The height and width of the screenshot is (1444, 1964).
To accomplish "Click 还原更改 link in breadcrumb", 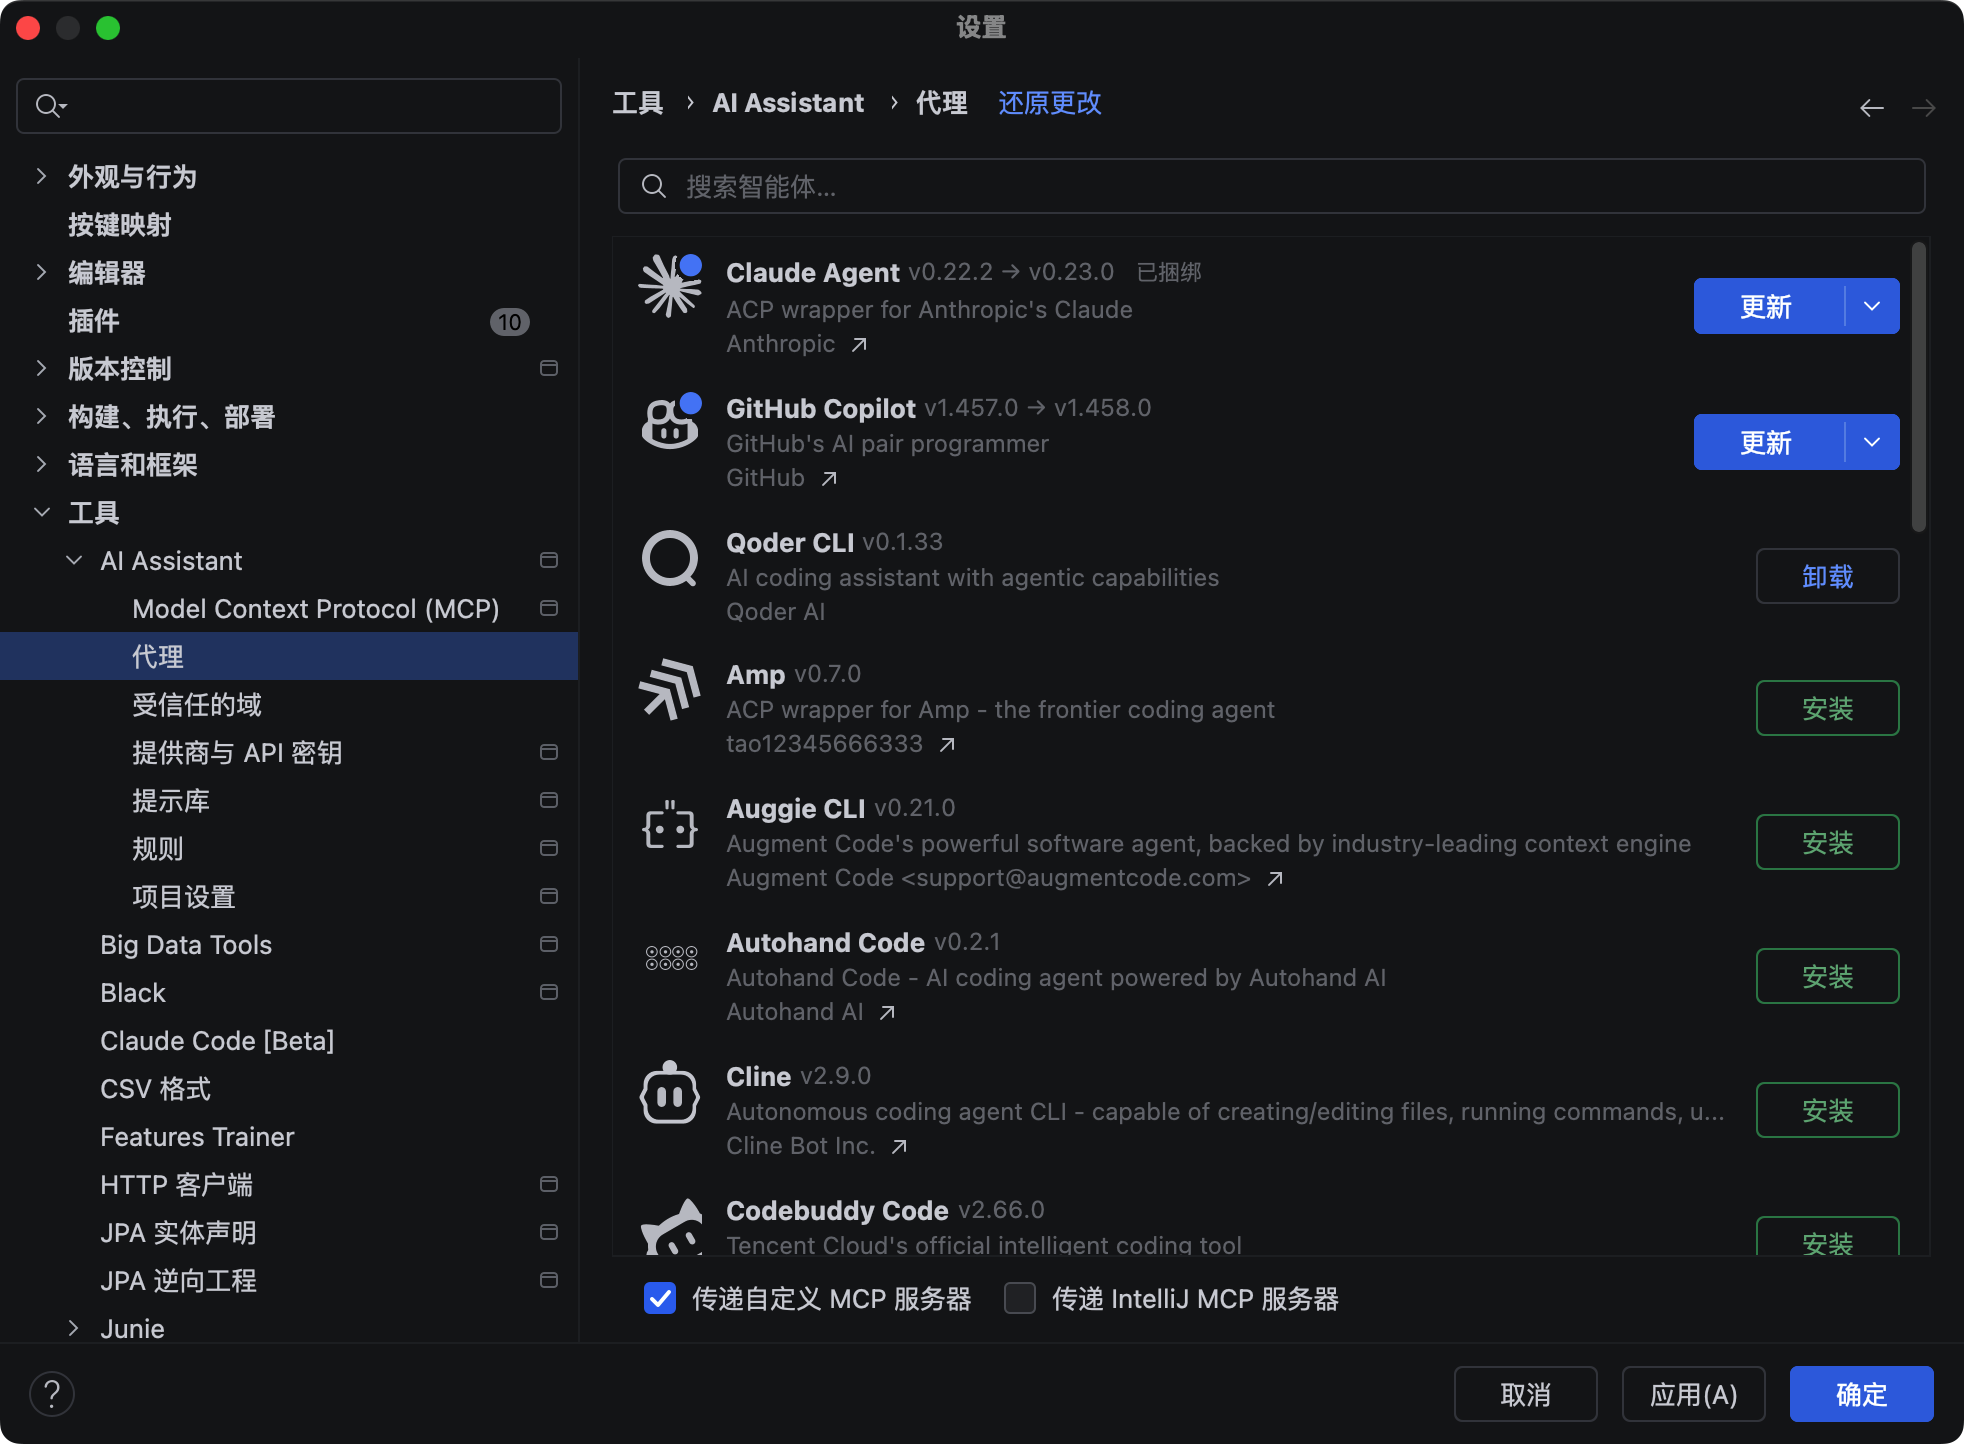I will click(1049, 103).
